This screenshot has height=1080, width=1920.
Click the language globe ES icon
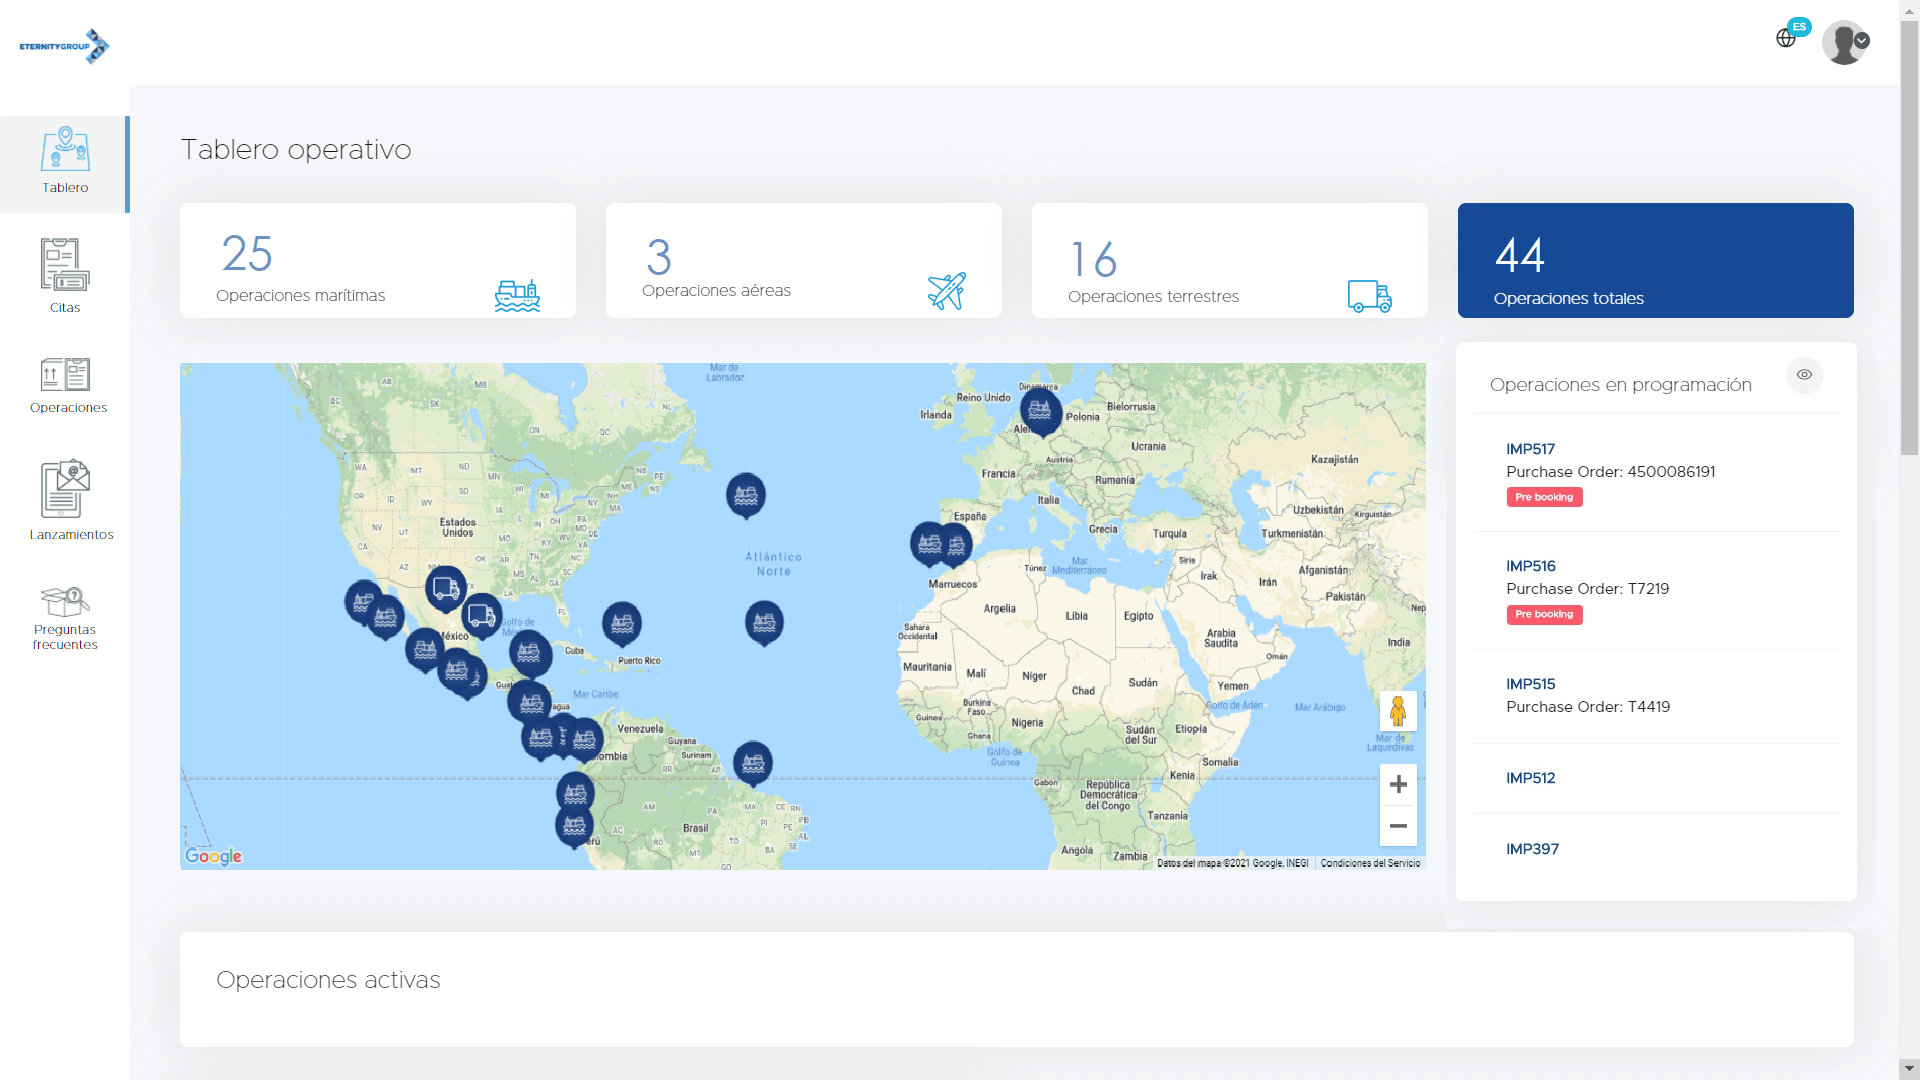pyautogui.click(x=1792, y=34)
